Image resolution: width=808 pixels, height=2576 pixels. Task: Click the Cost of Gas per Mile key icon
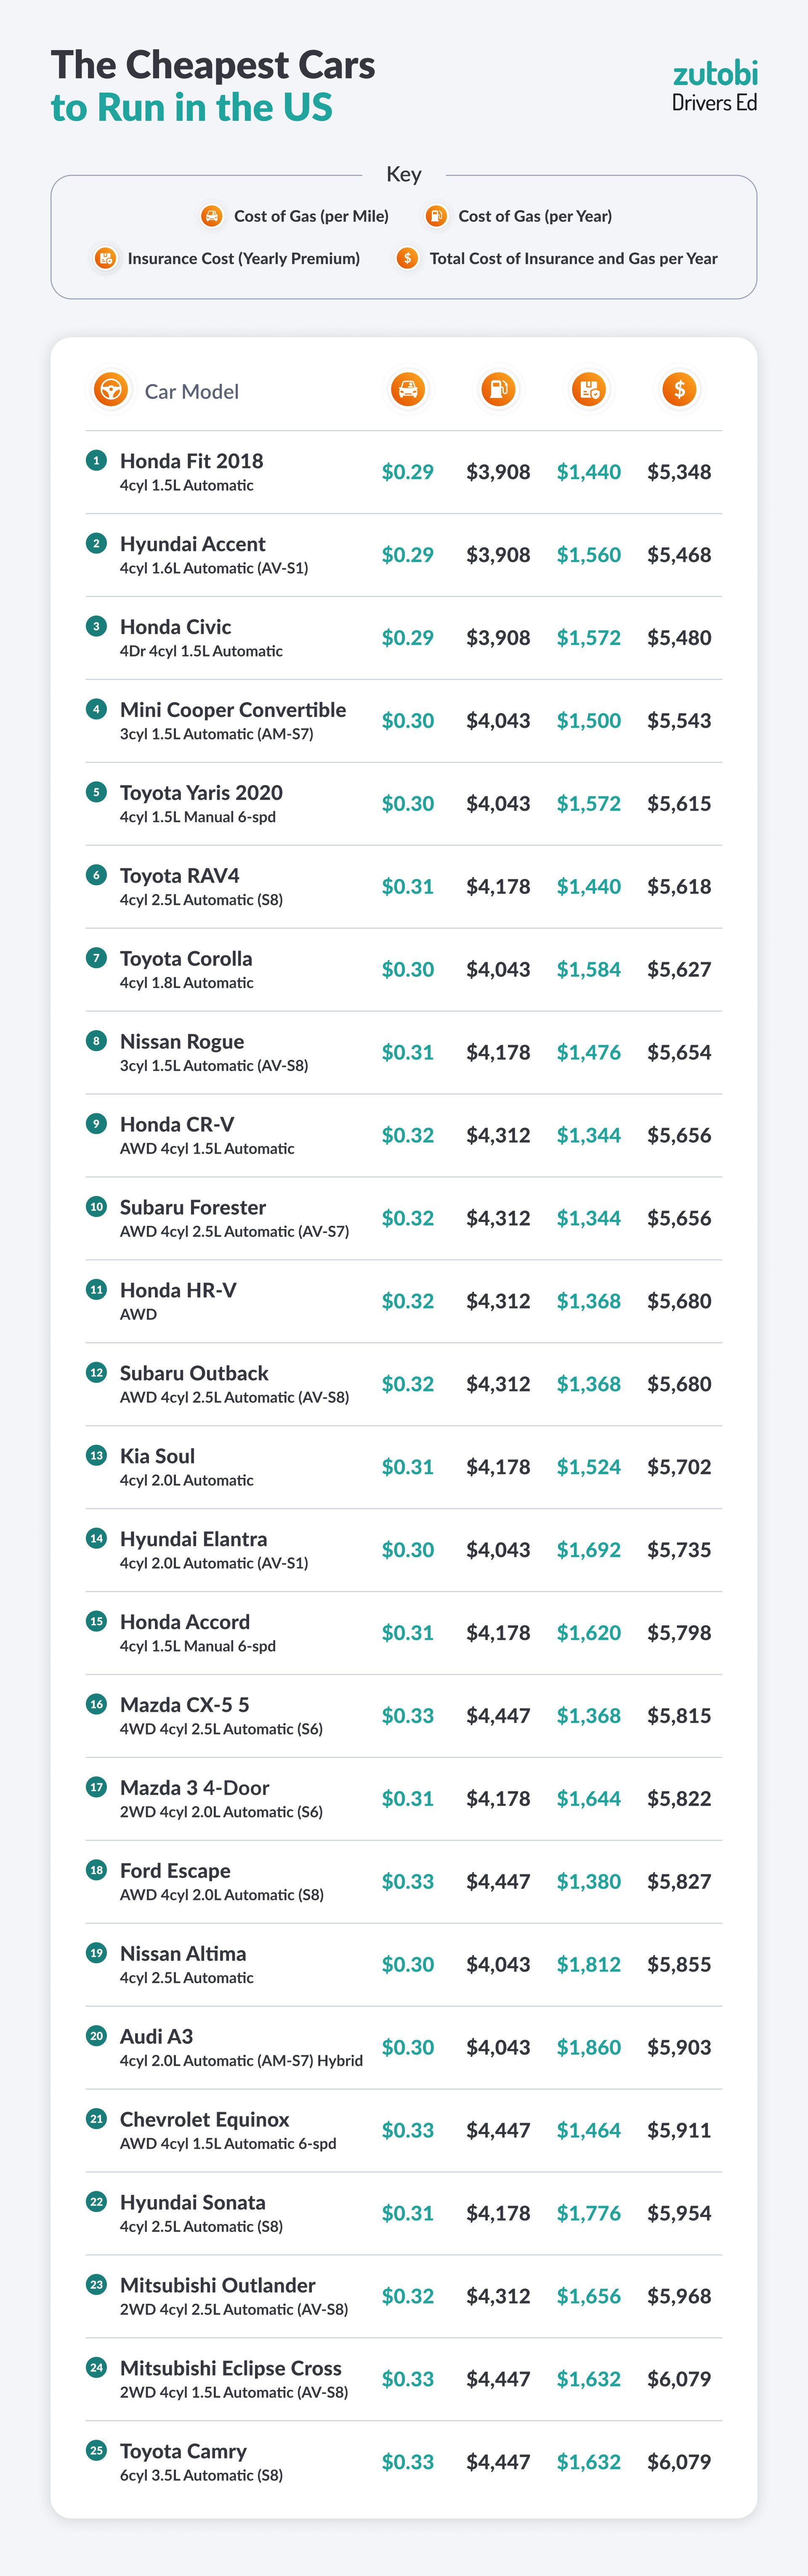(211, 216)
